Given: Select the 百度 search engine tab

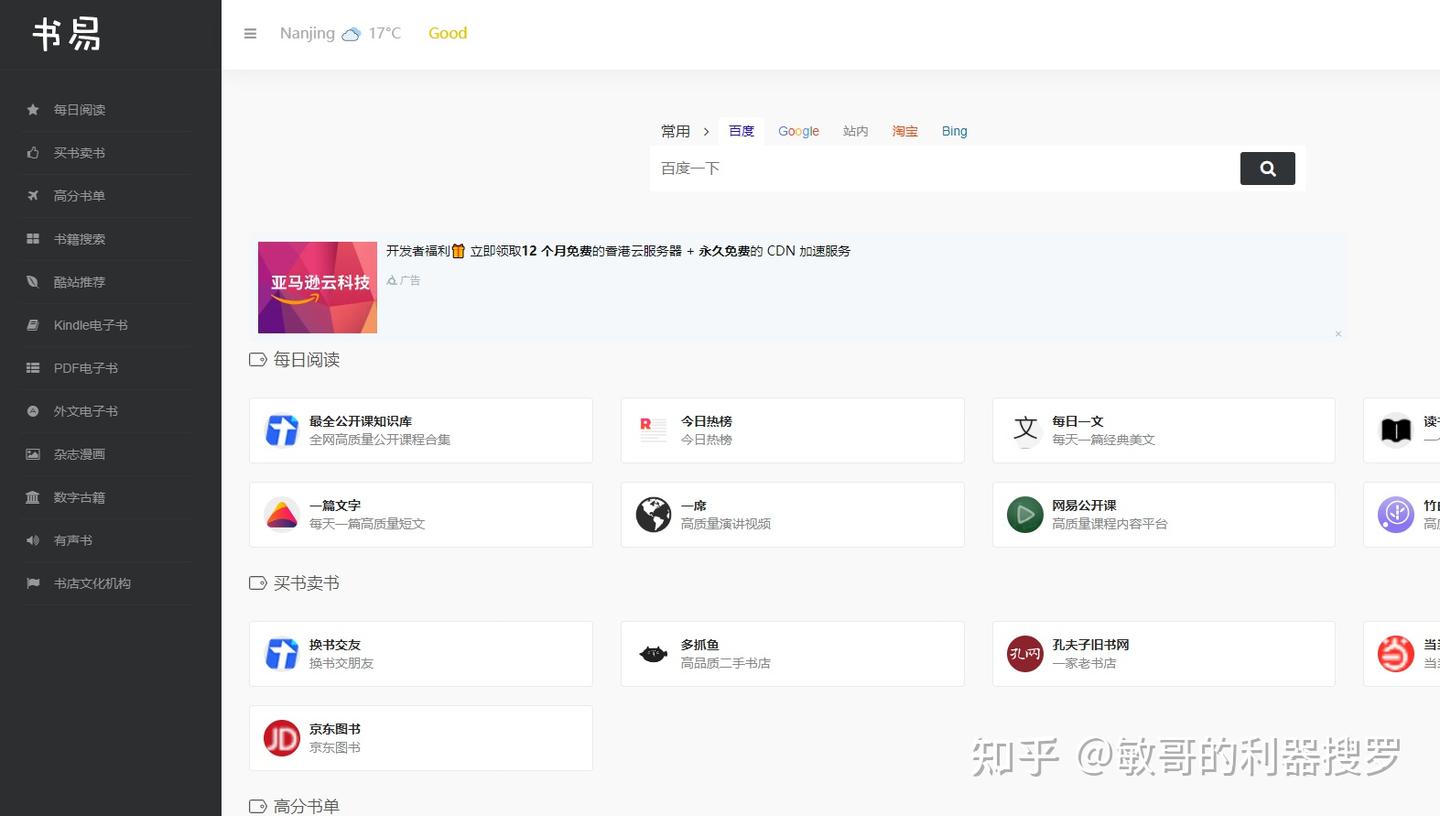Looking at the screenshot, I should (741, 131).
